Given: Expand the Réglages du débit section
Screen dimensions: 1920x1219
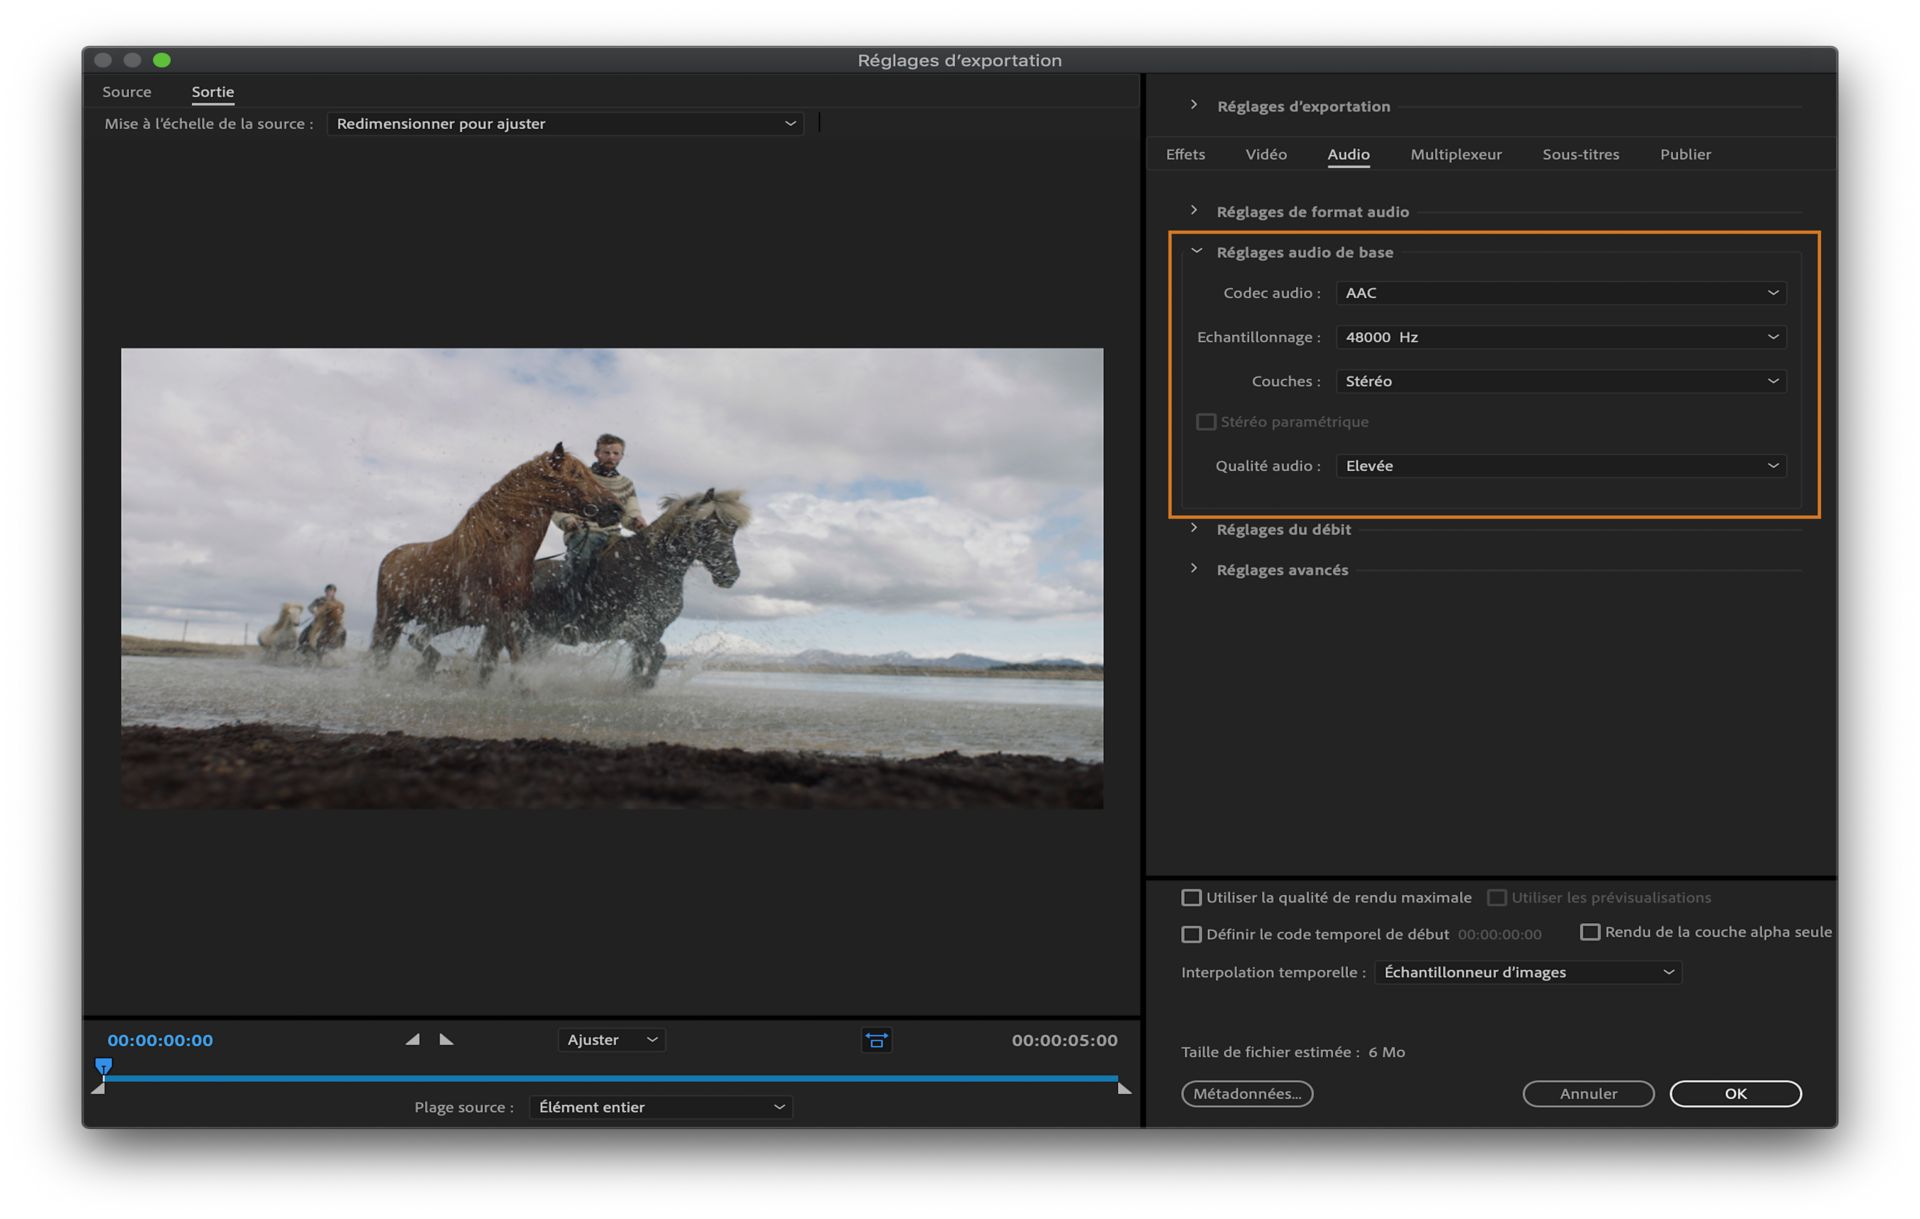Looking at the screenshot, I should (1194, 529).
